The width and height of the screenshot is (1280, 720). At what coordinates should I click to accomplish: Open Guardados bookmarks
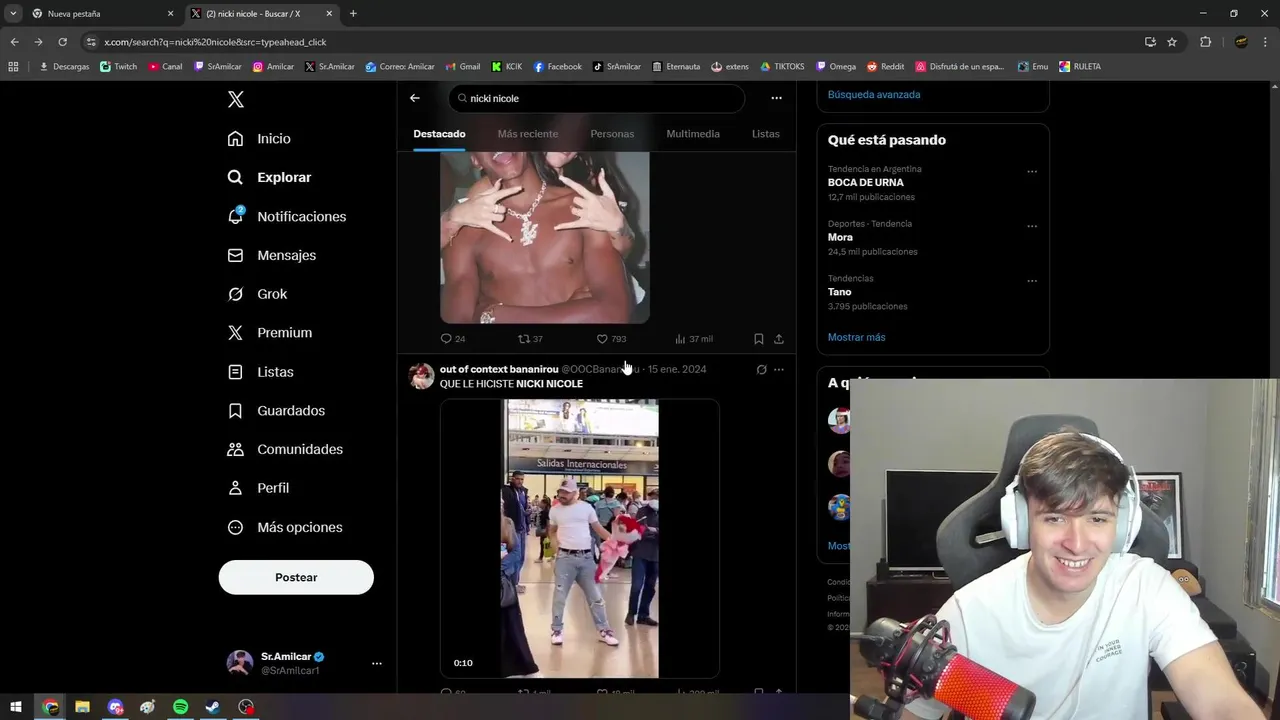point(276,410)
